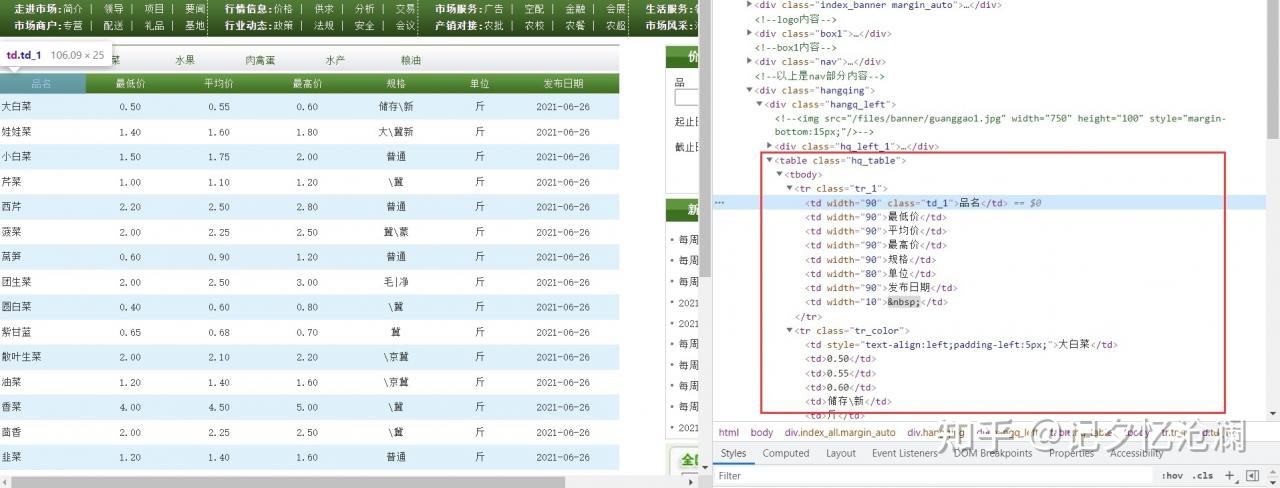The image size is (1280, 488).
Task: Click the 香菜 product name cell
Action: tap(12, 407)
